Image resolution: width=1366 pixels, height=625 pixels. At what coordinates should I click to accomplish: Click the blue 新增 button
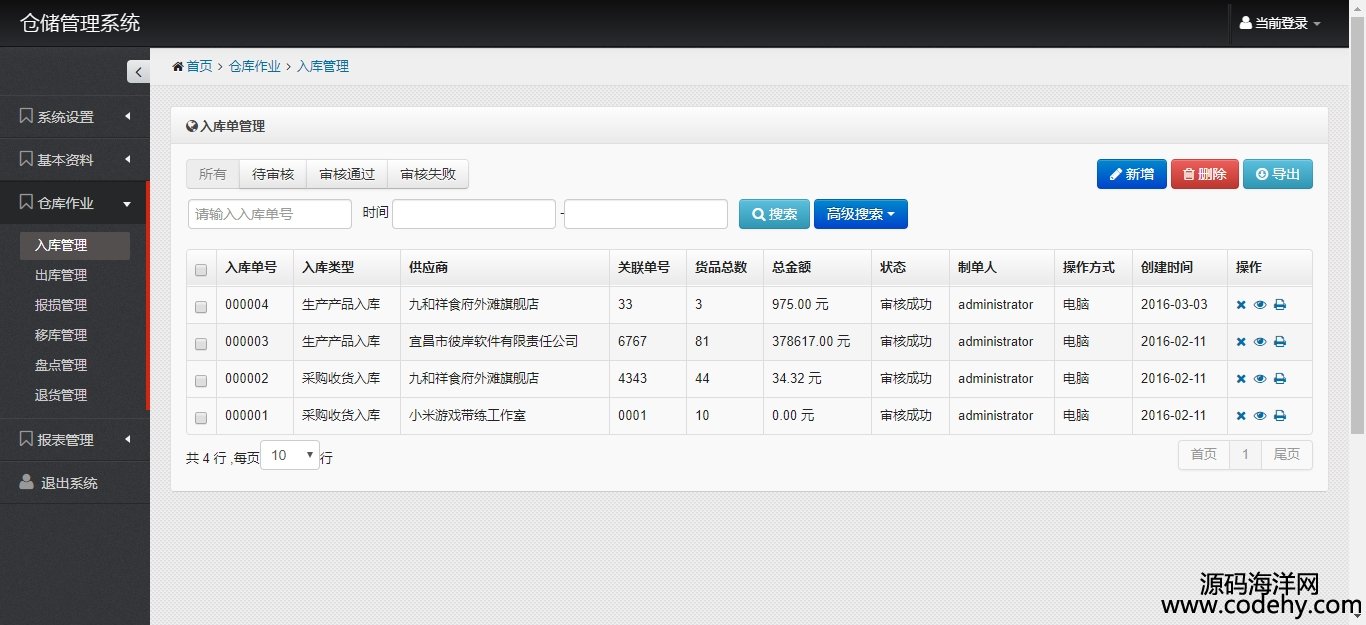click(1131, 174)
